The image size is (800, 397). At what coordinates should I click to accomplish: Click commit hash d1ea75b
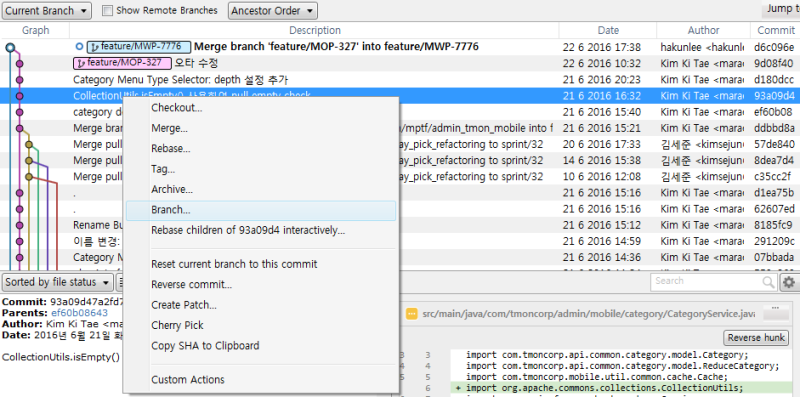tap(774, 193)
